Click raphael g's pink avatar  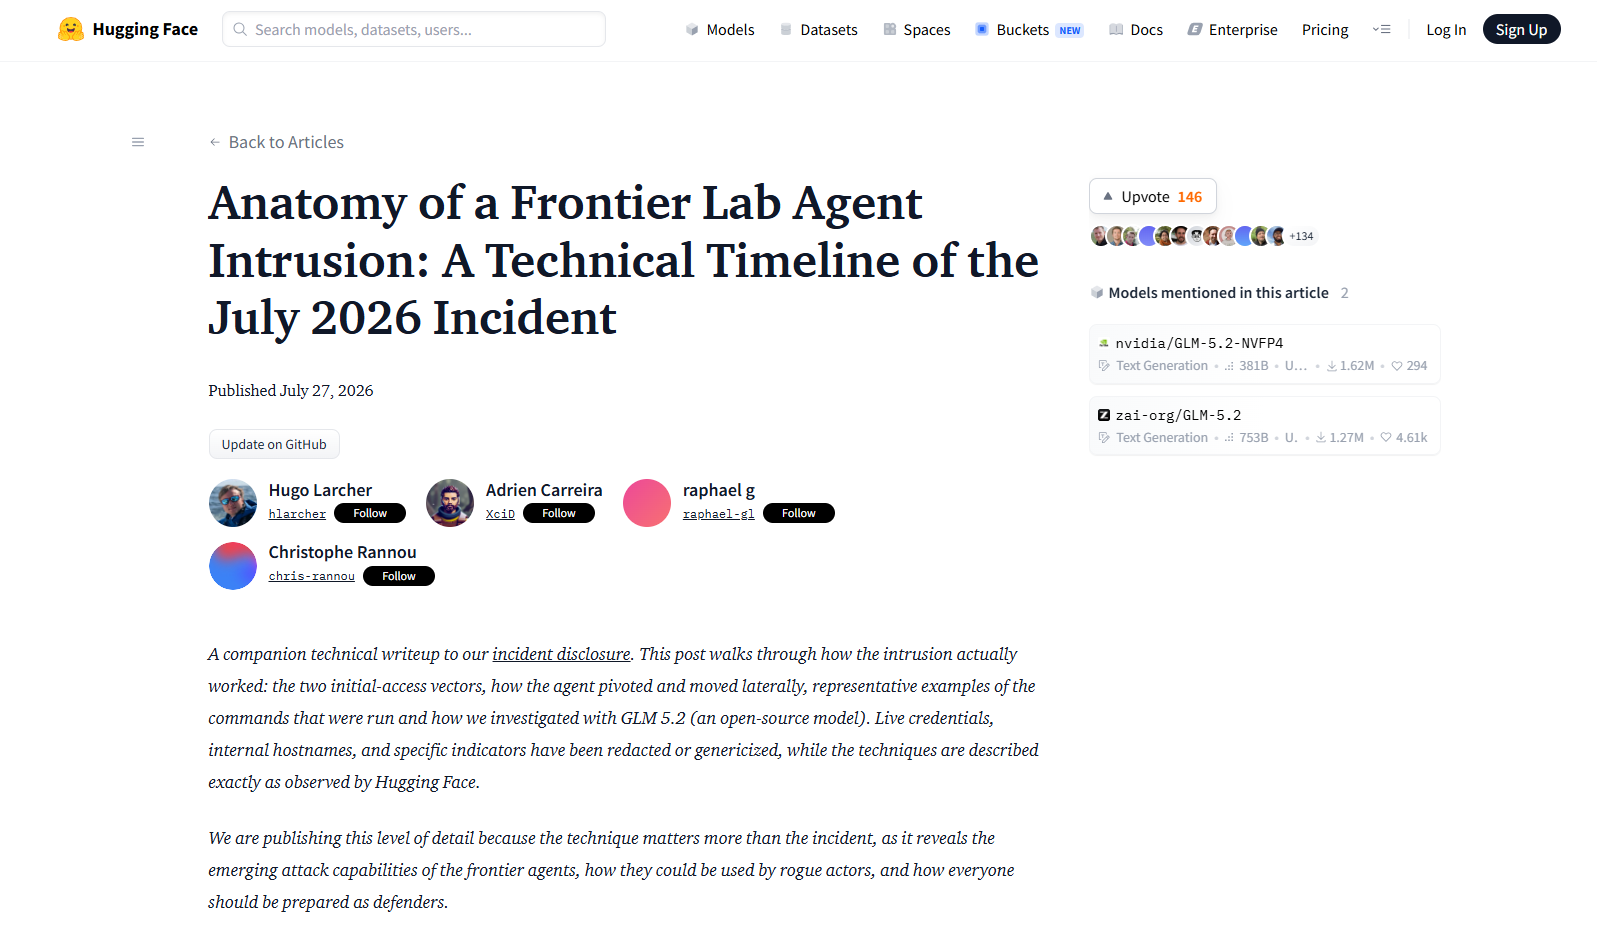(x=647, y=502)
